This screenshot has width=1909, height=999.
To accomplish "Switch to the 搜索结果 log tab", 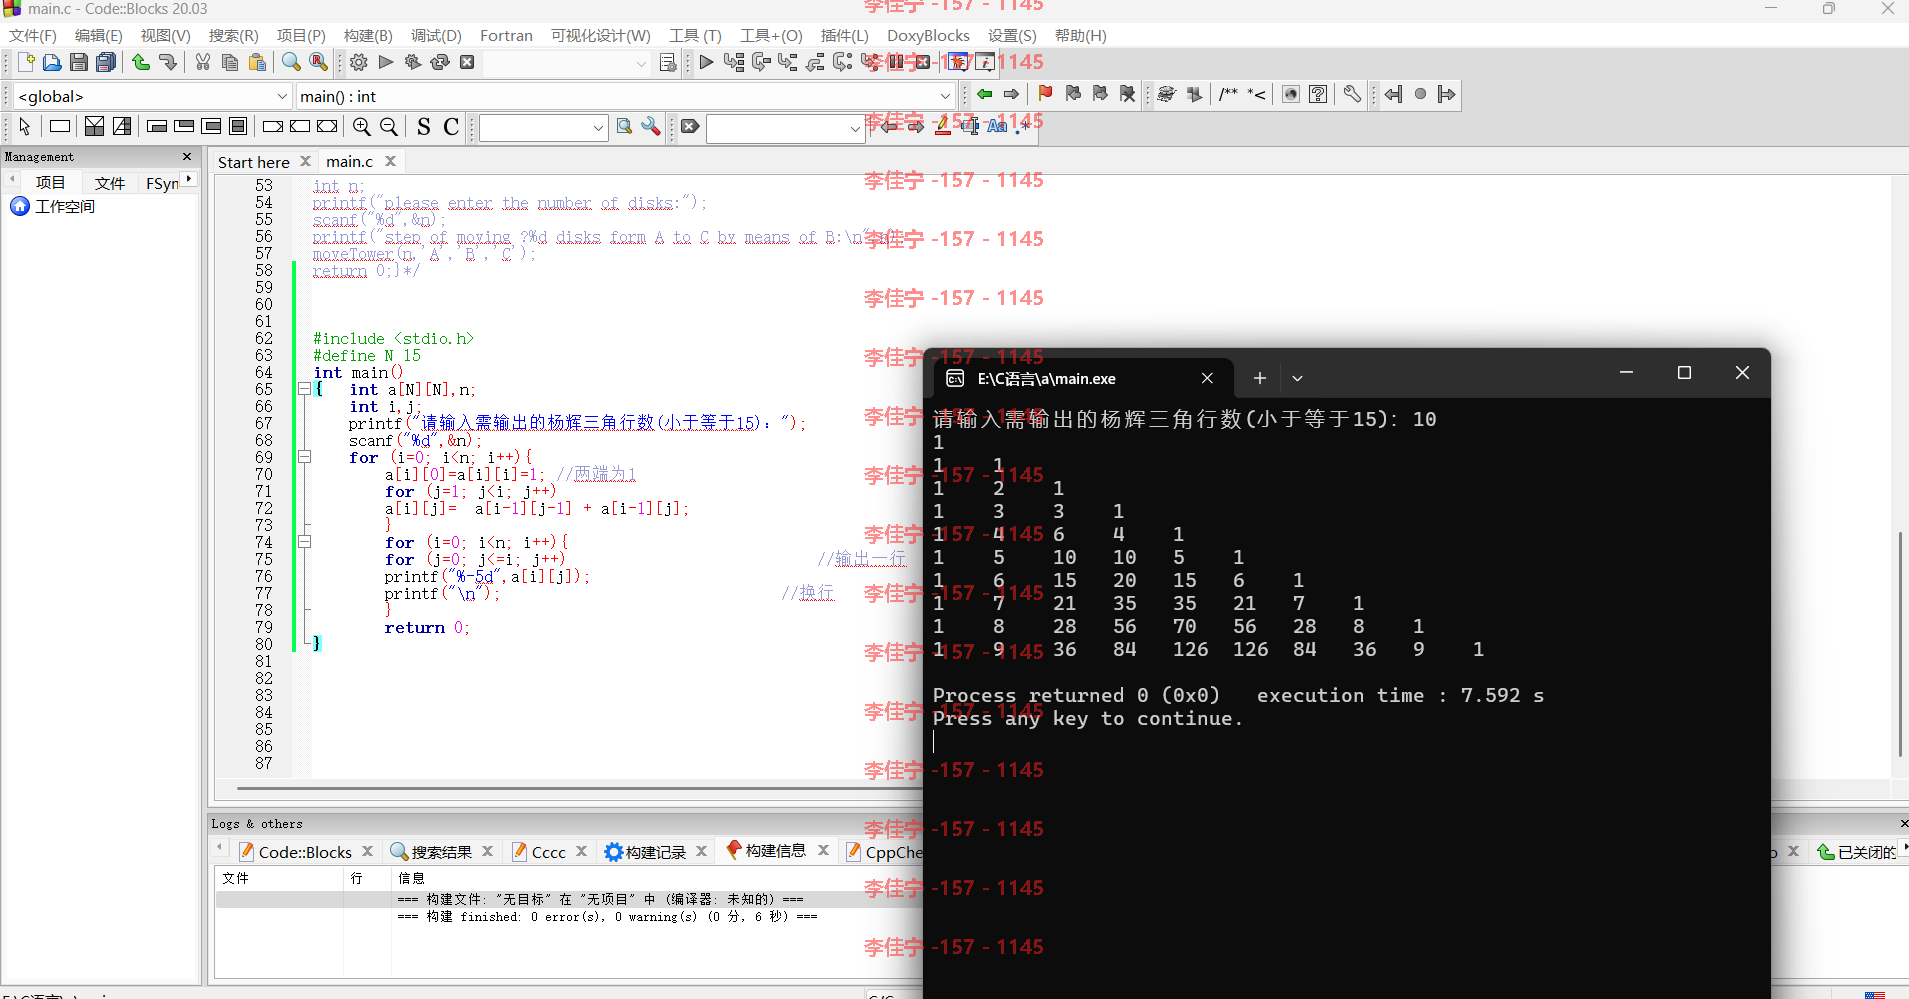I will coord(441,852).
